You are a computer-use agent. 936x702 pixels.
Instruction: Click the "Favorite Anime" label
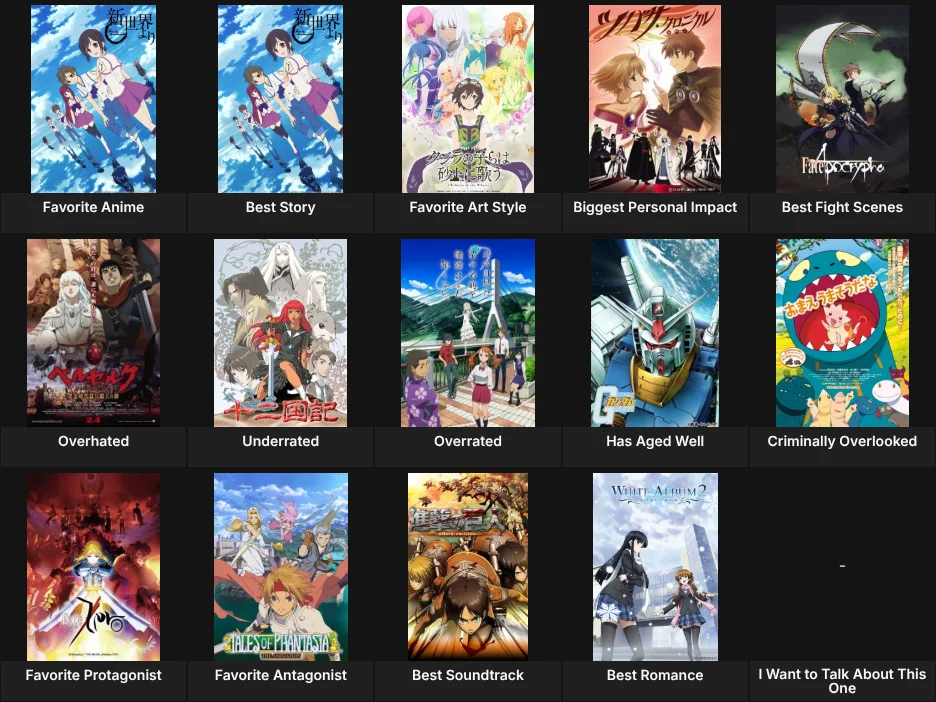point(93,207)
